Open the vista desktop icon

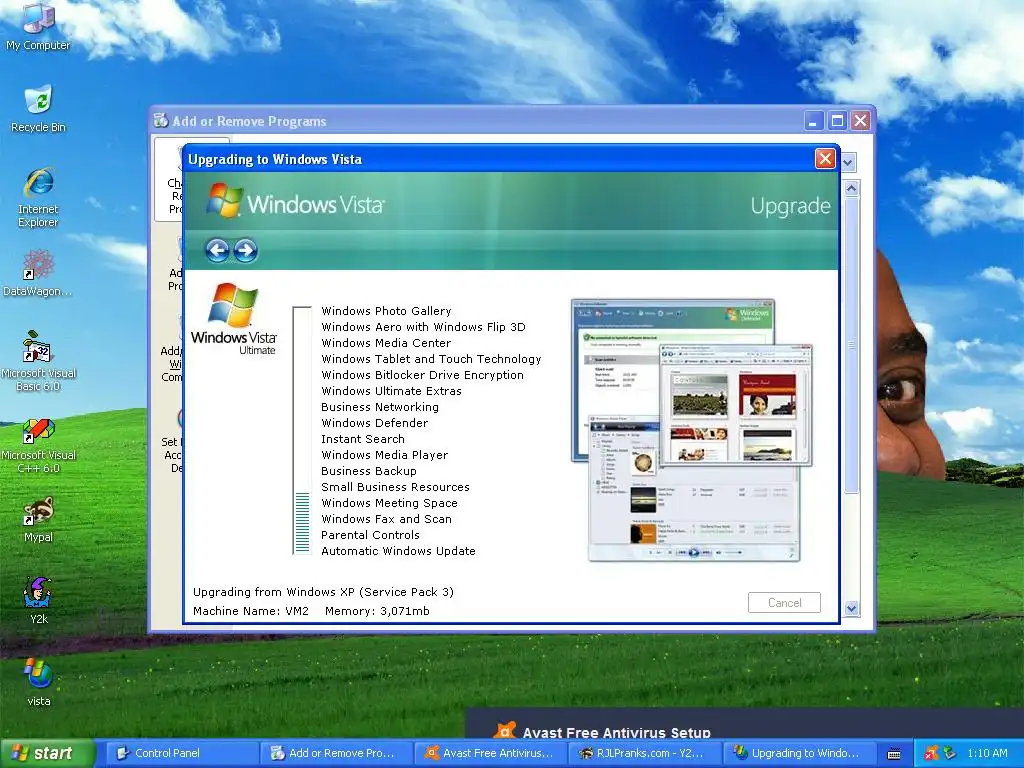click(x=38, y=682)
